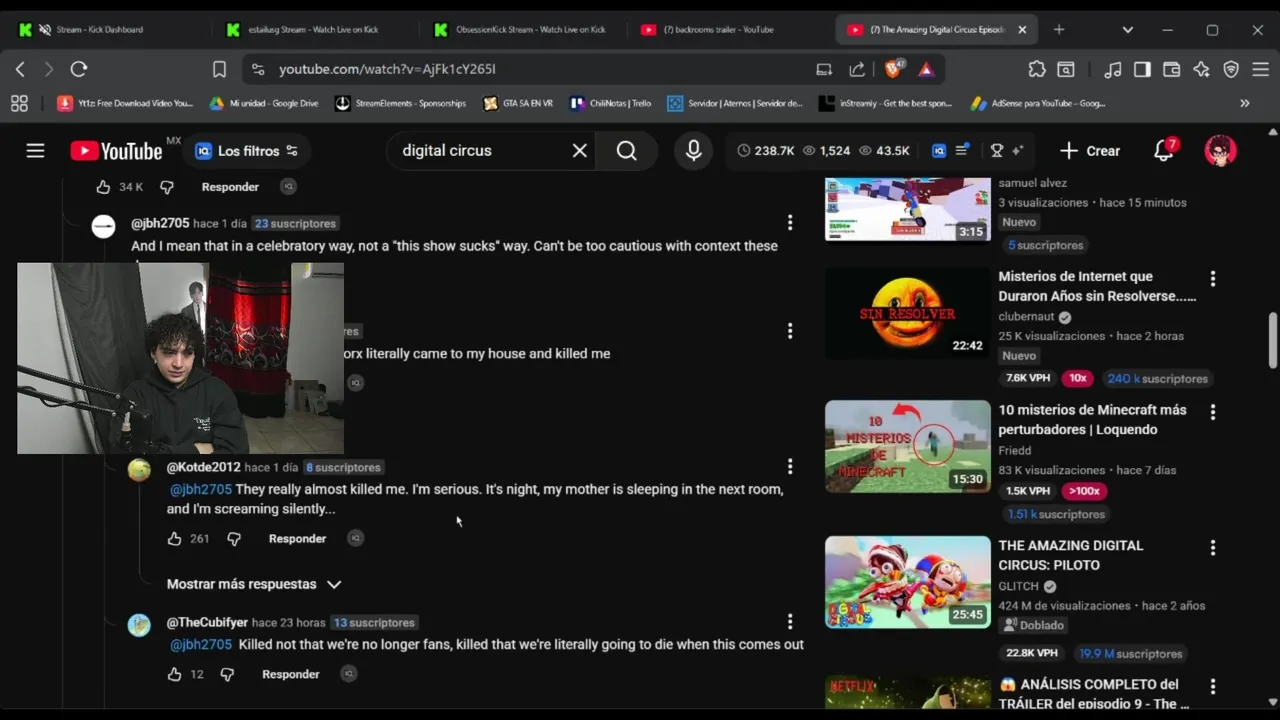
Task: Open Brave Shields lion icon
Action: tap(894, 69)
